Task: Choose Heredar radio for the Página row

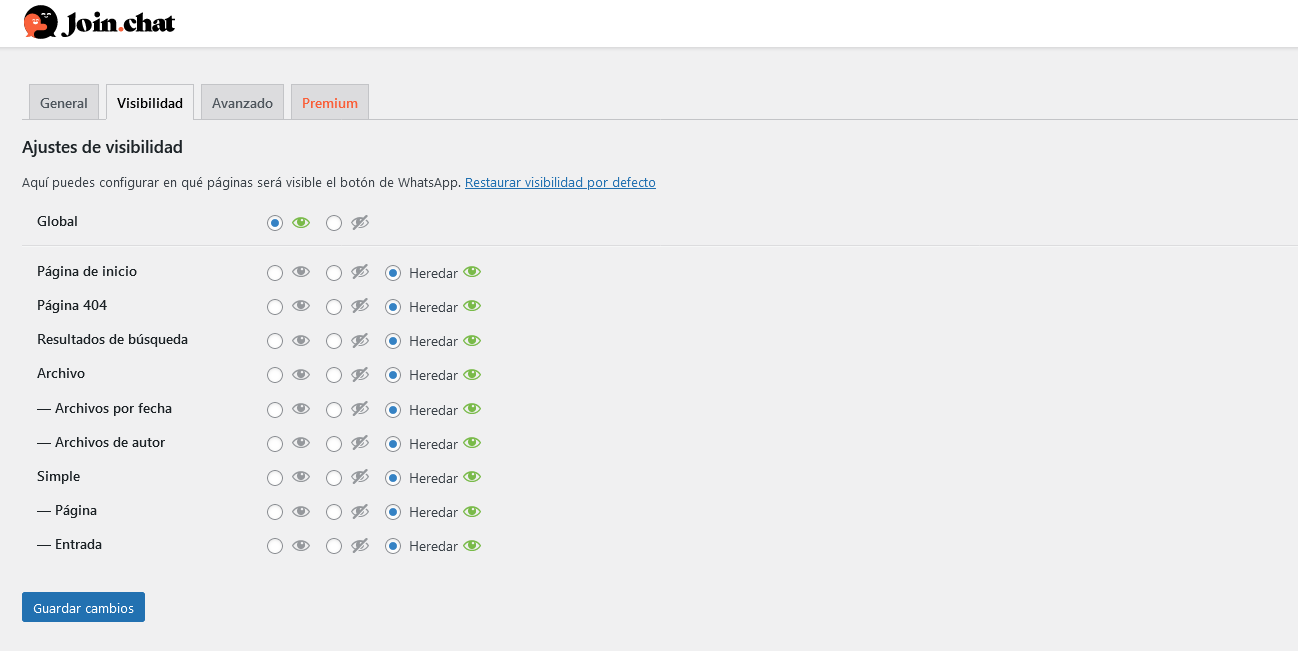Action: pos(393,512)
